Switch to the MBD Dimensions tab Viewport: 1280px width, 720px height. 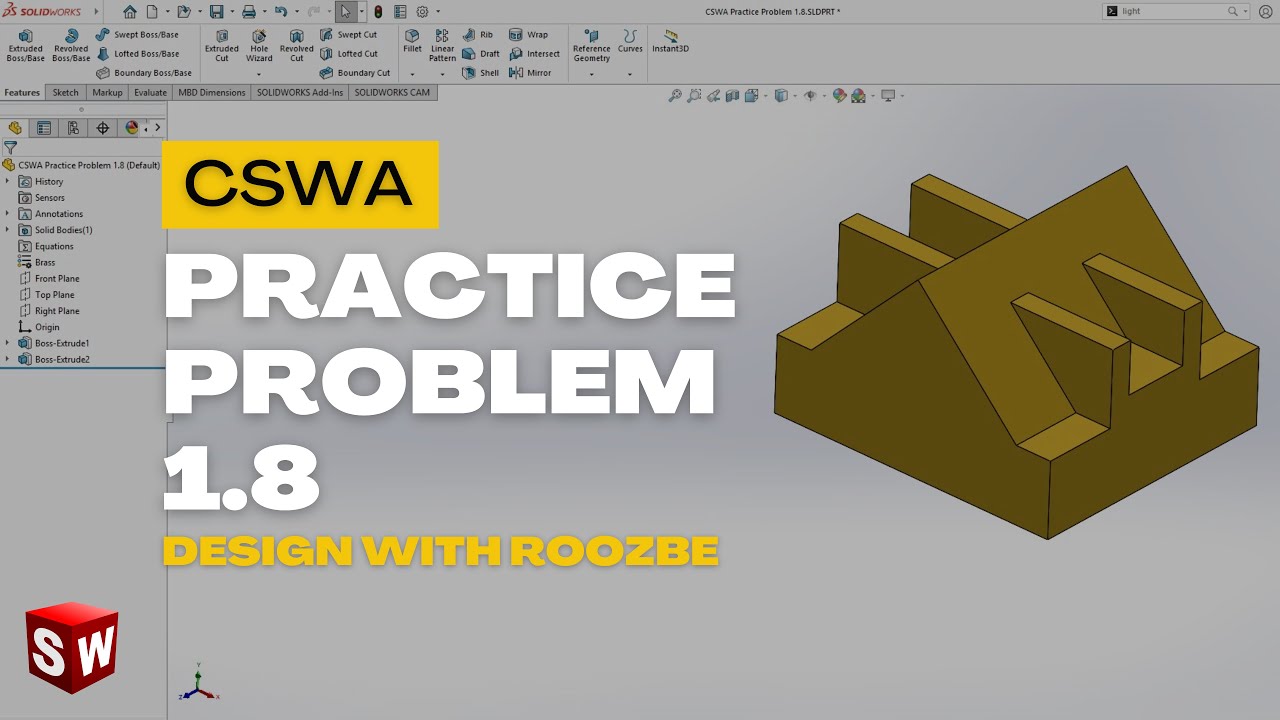[x=211, y=93]
